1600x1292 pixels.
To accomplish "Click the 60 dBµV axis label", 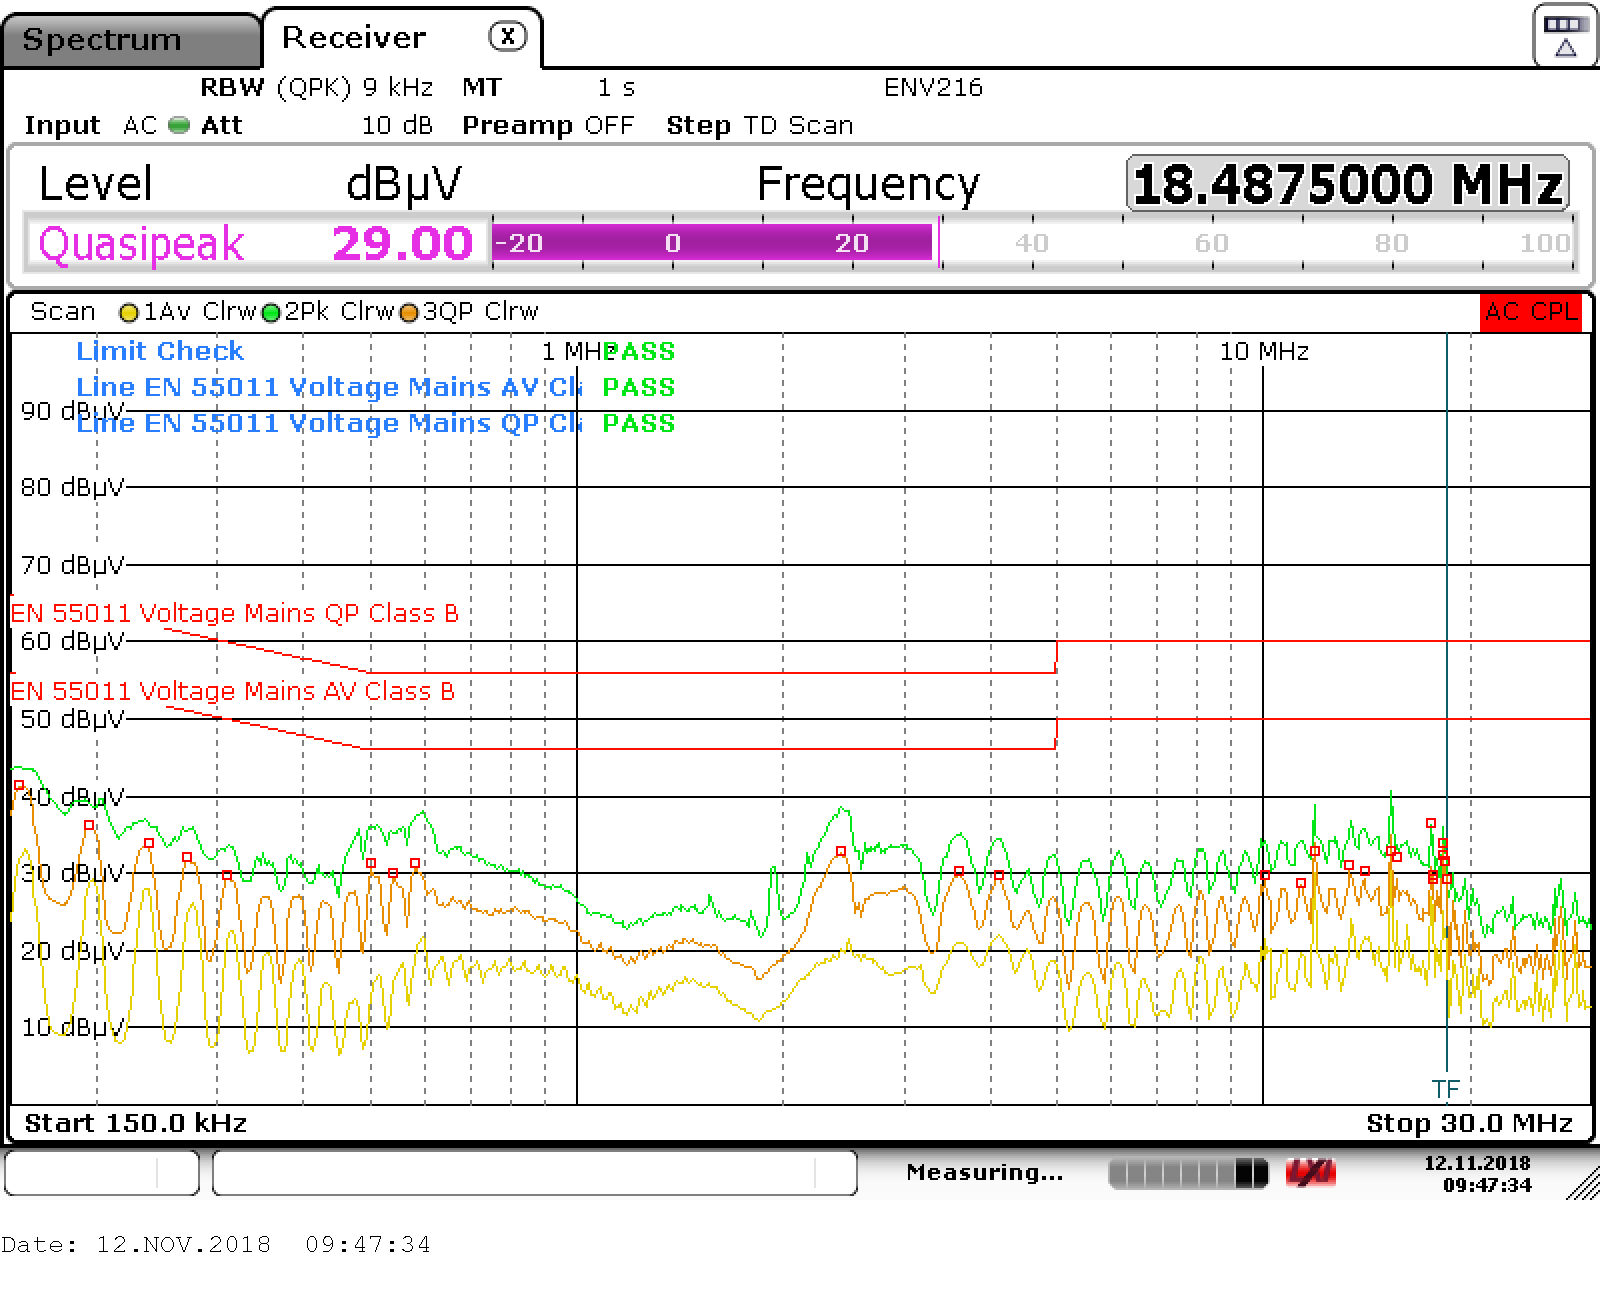I will 72,641.
